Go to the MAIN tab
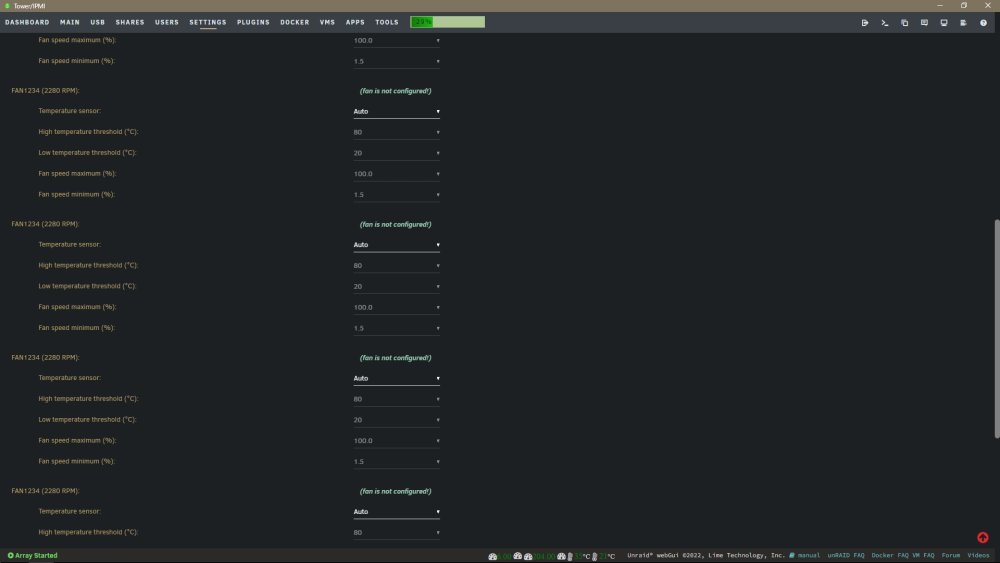 pos(70,22)
